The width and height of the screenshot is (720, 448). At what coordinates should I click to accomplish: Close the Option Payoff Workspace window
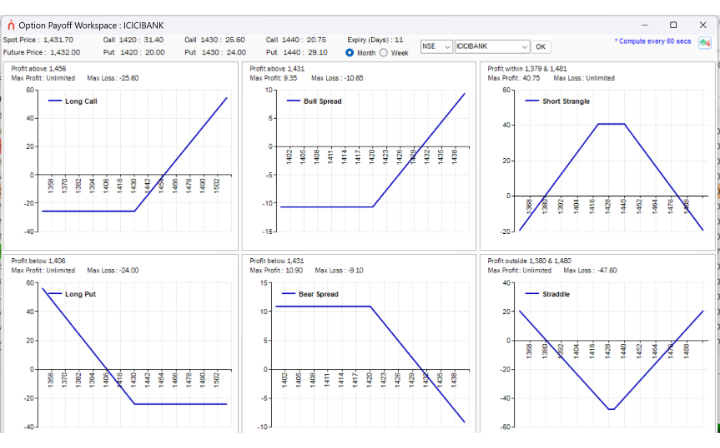[x=703, y=25]
